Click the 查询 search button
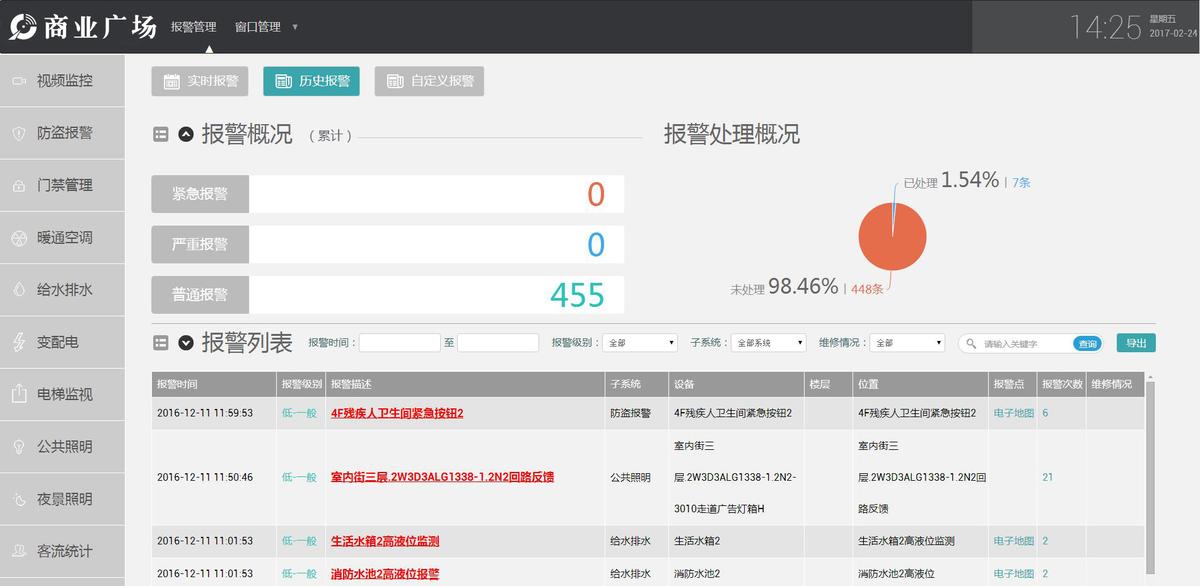 [x=1086, y=342]
